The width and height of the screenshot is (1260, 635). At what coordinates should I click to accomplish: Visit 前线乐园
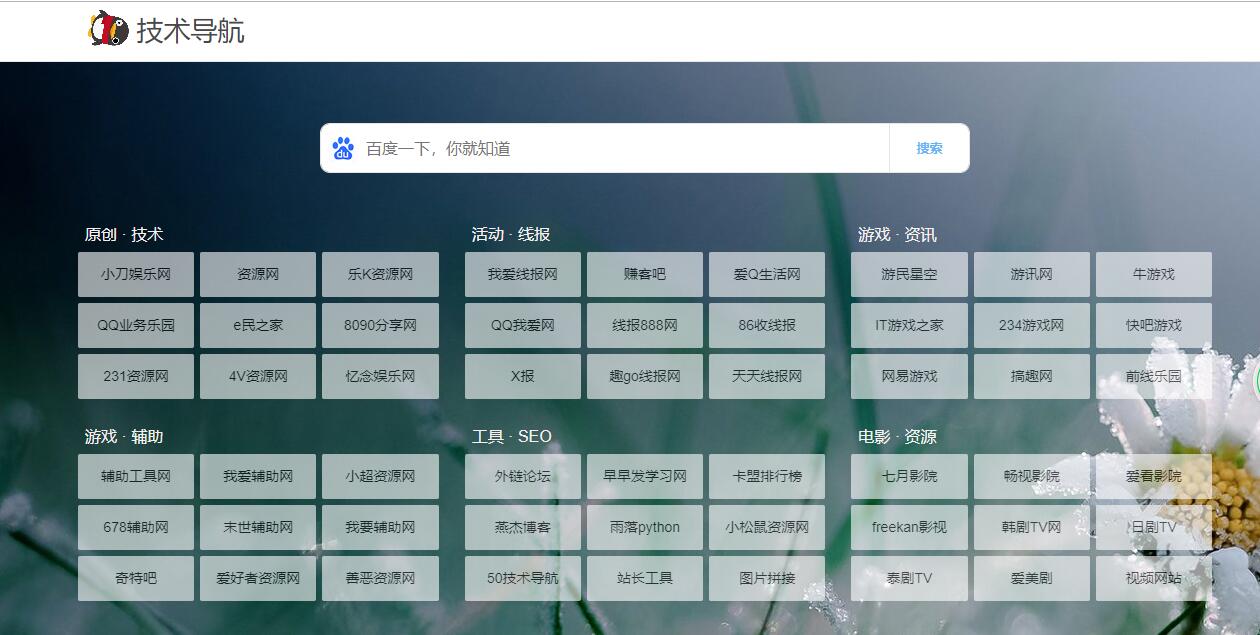coord(1154,376)
